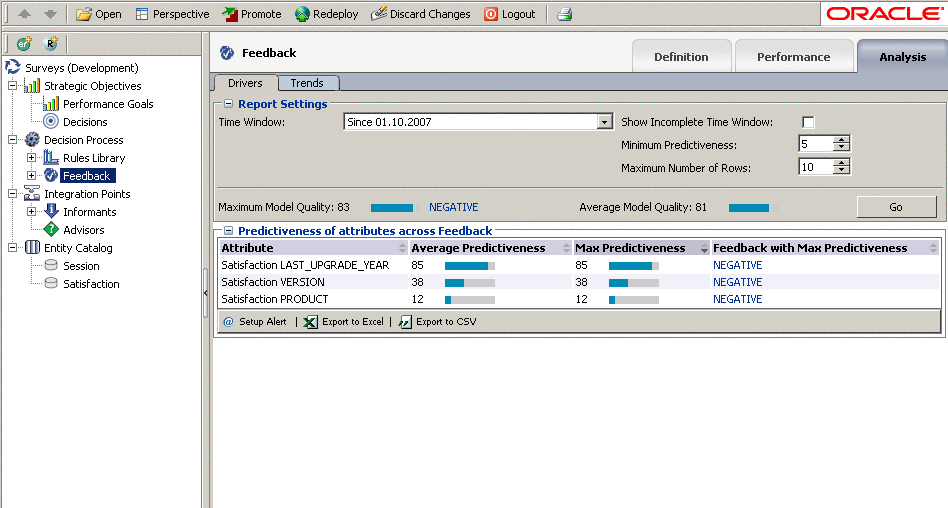Collapse the Report Settings section
Screen dimensions: 948x508
(x=228, y=104)
